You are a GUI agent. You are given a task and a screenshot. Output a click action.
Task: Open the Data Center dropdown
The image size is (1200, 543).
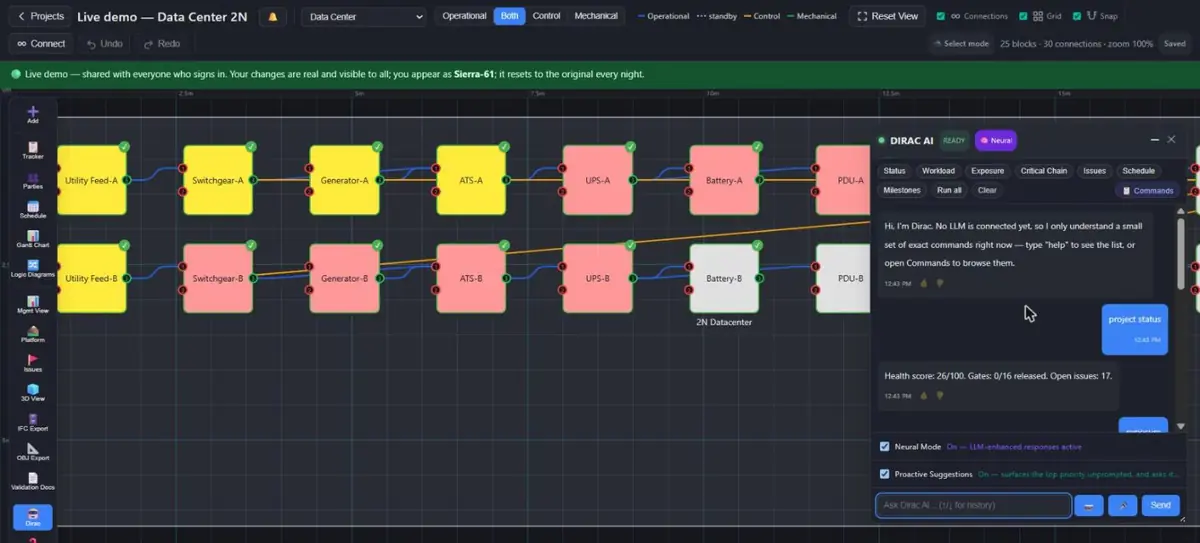[364, 17]
